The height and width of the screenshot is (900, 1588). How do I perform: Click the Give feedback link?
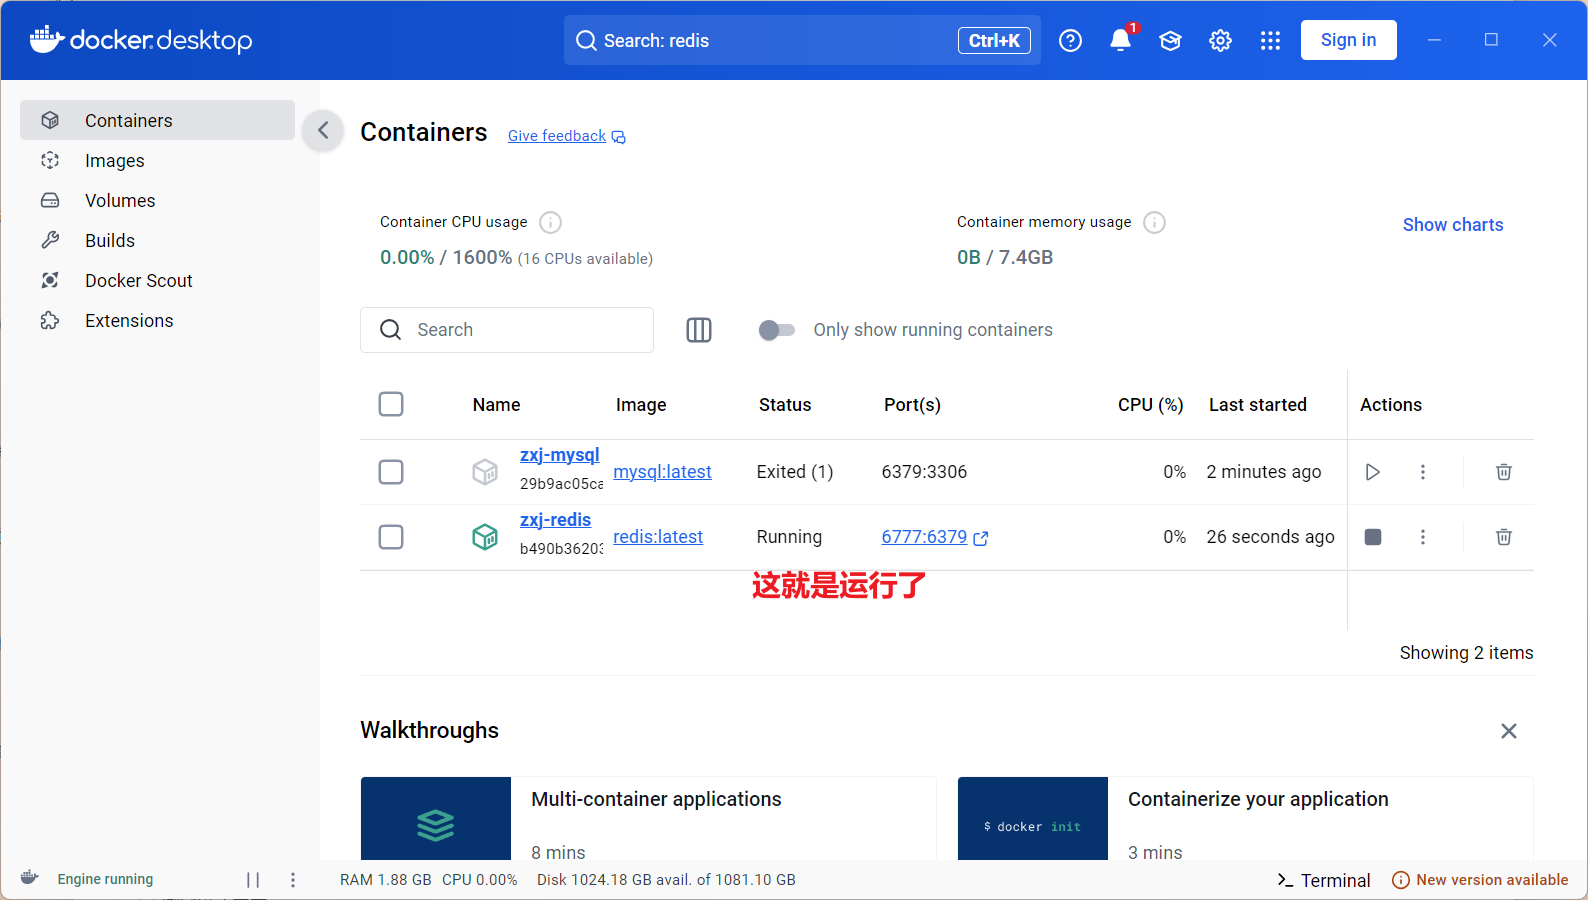coord(566,136)
